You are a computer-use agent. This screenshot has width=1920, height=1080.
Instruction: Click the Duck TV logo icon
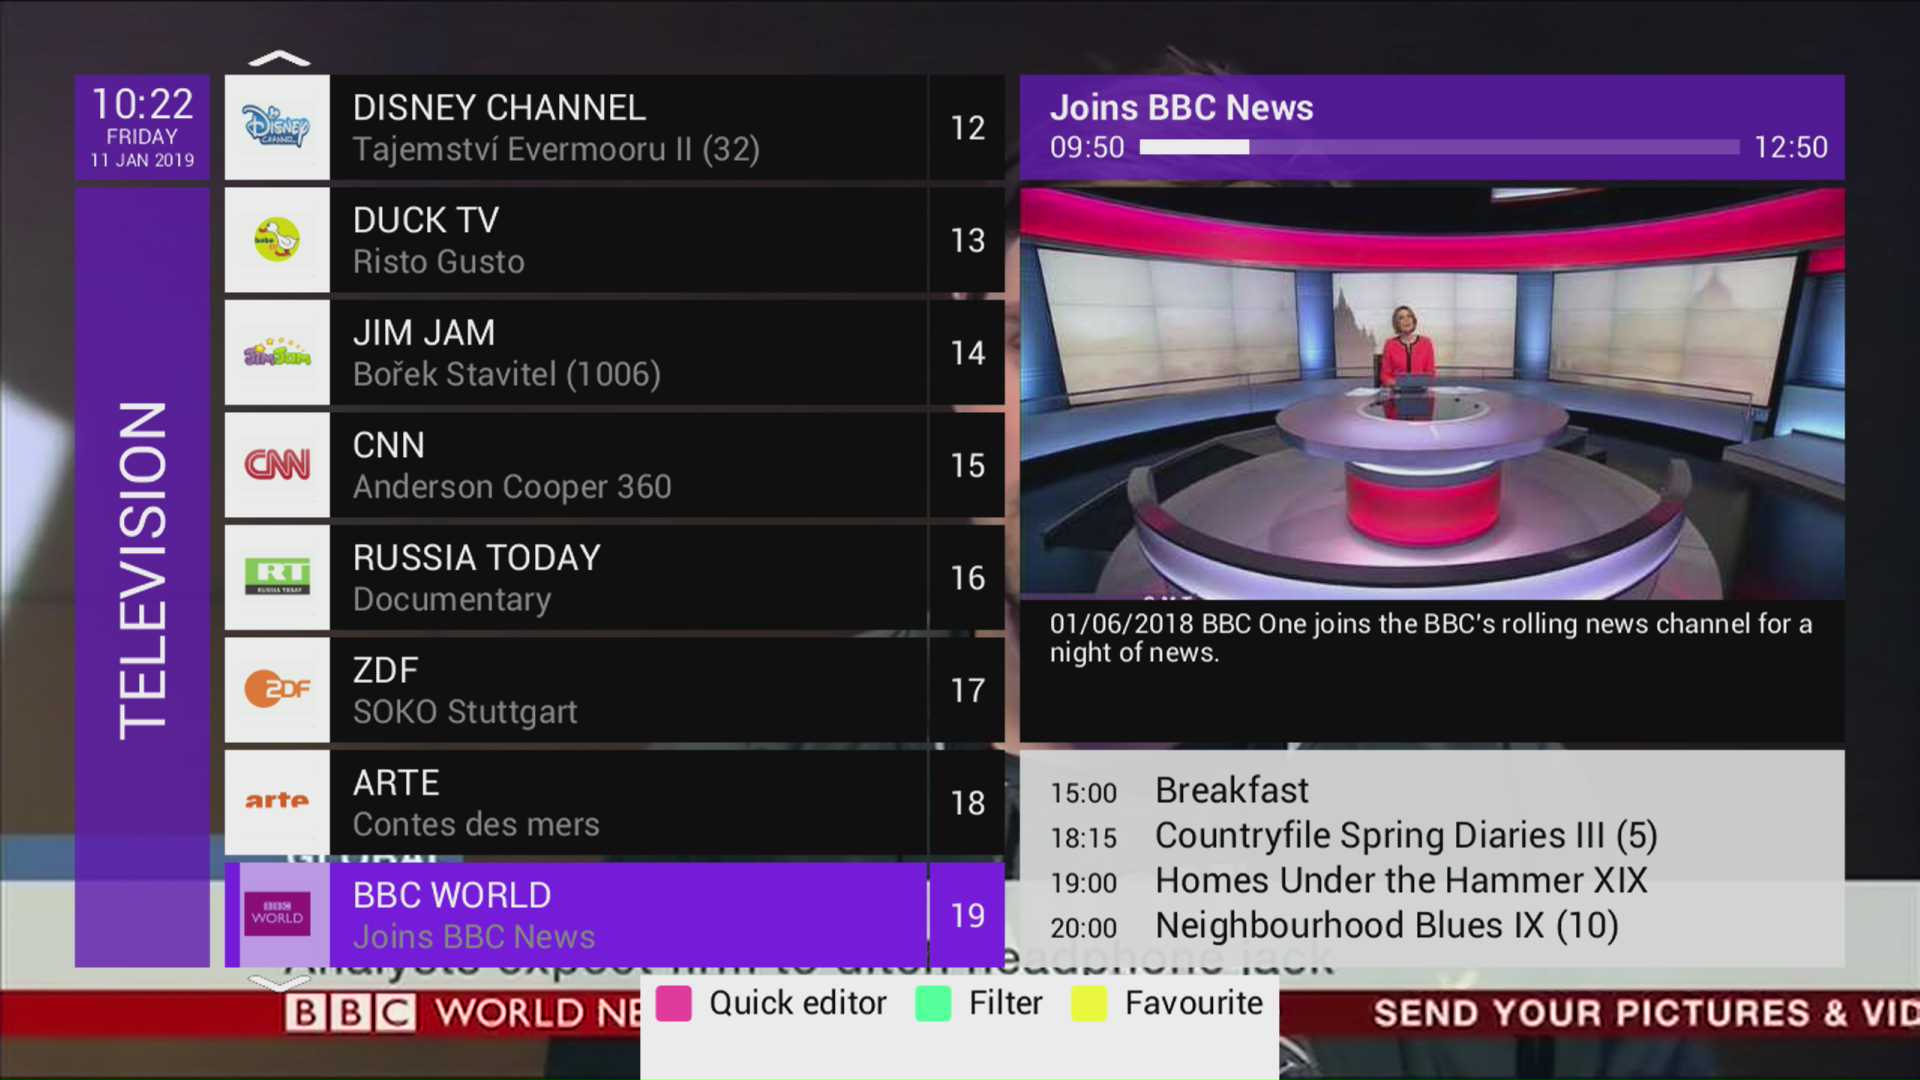tap(277, 240)
